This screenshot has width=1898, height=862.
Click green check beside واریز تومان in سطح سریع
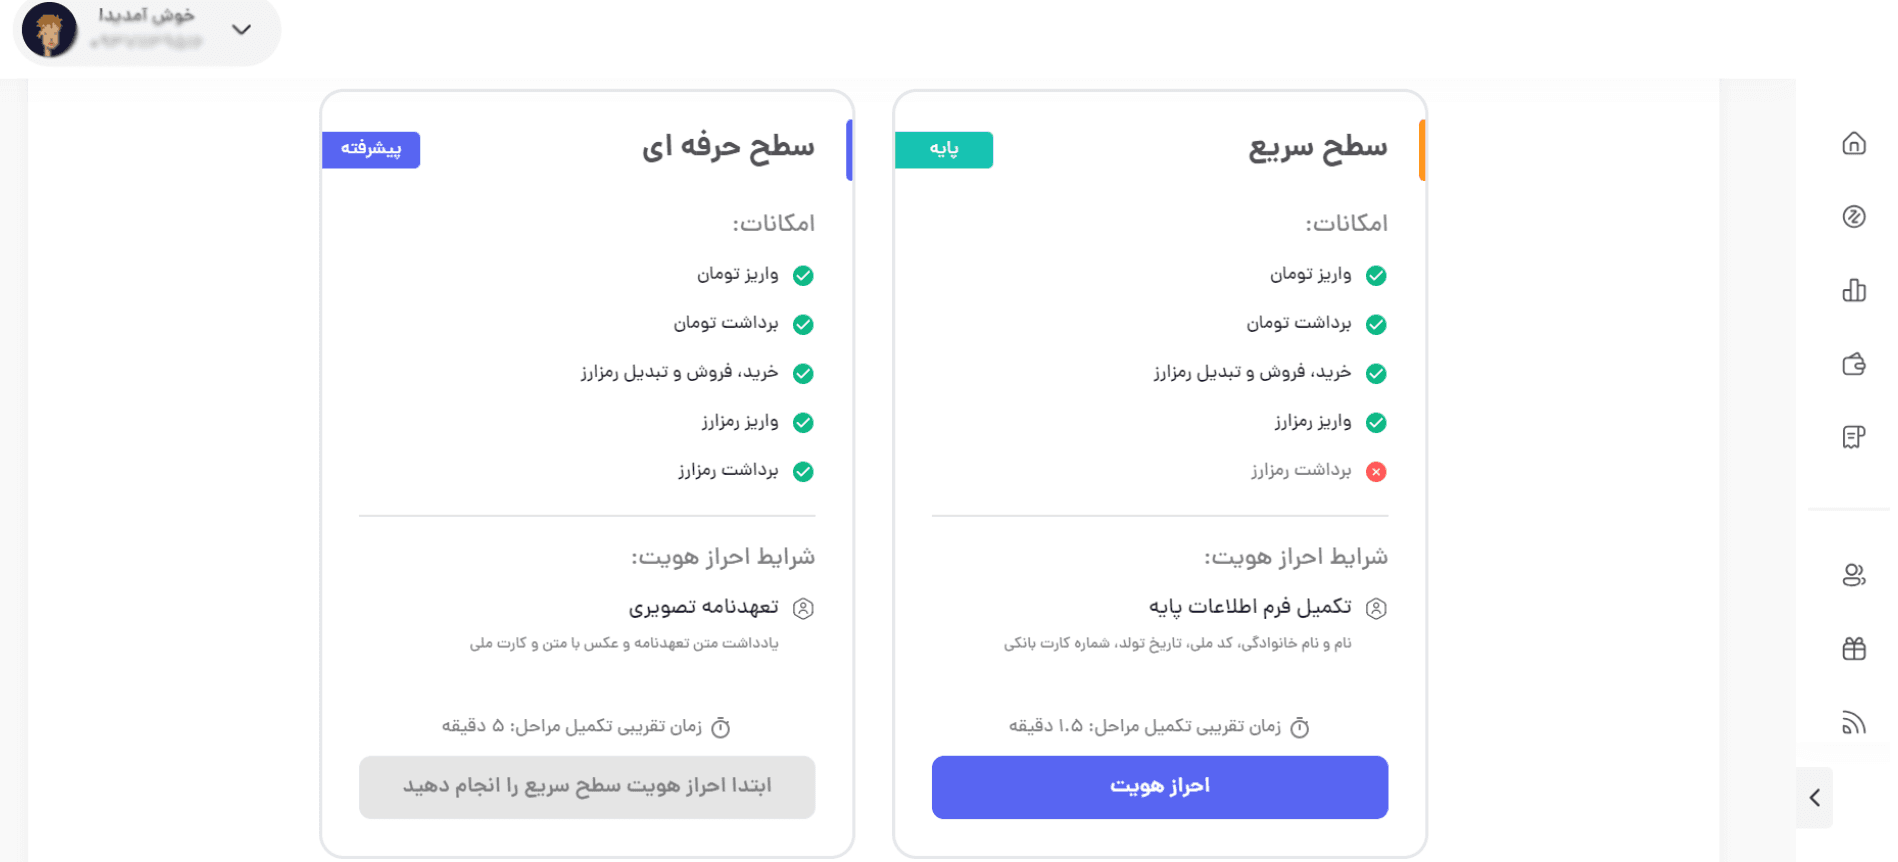[1376, 276]
